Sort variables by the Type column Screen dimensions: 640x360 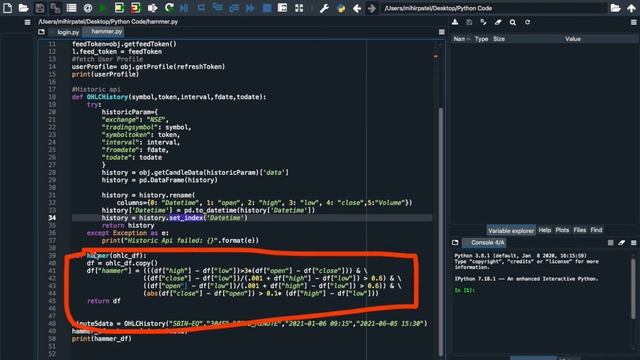[x=481, y=39]
